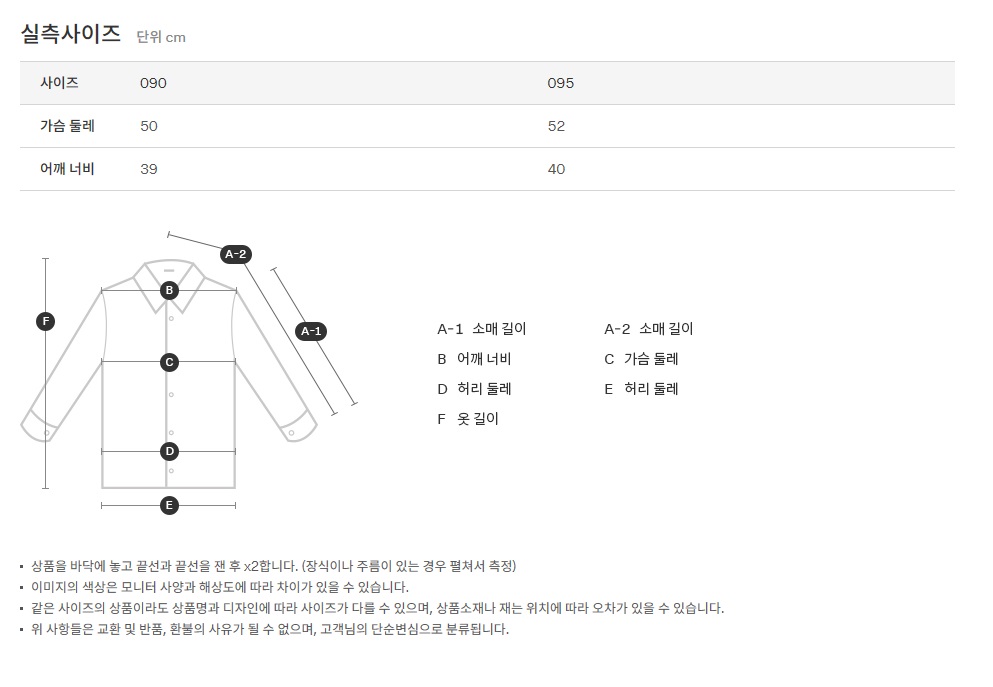Screen dimensions: 993x687
Task: Click the 실측사이즈 heading
Action: (70, 34)
